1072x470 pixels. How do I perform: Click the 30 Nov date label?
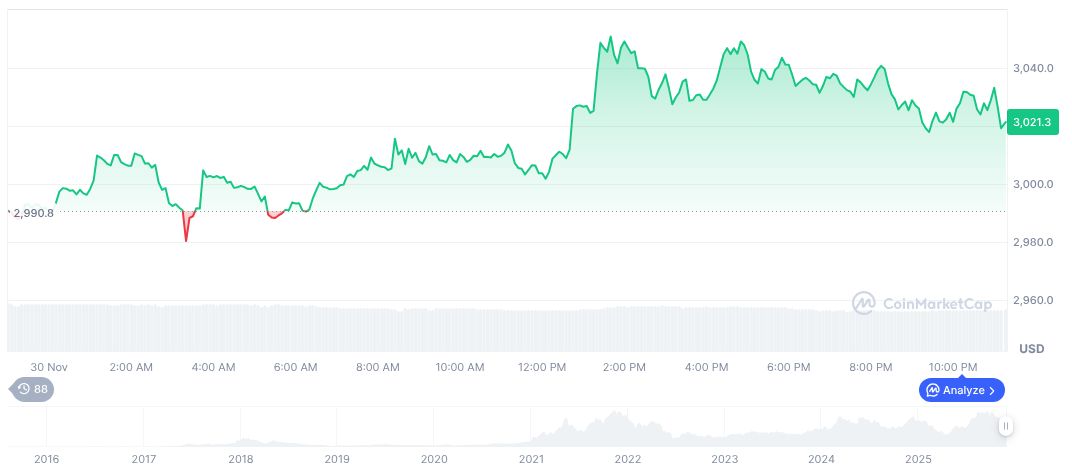49,367
